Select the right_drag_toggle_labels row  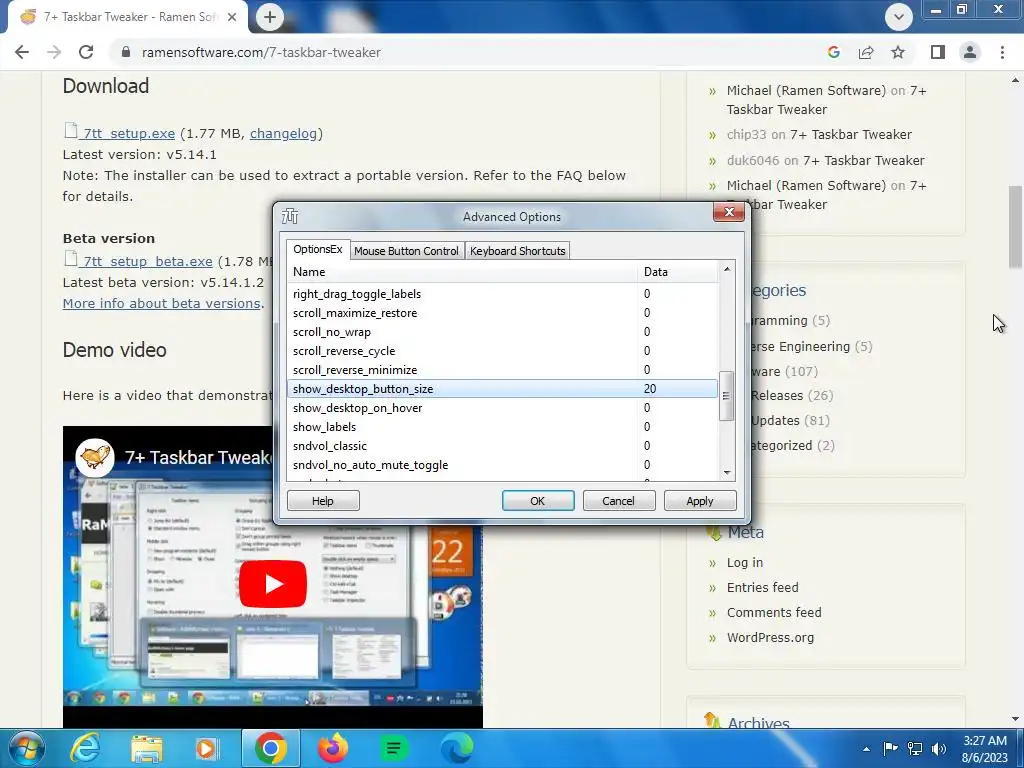point(502,294)
